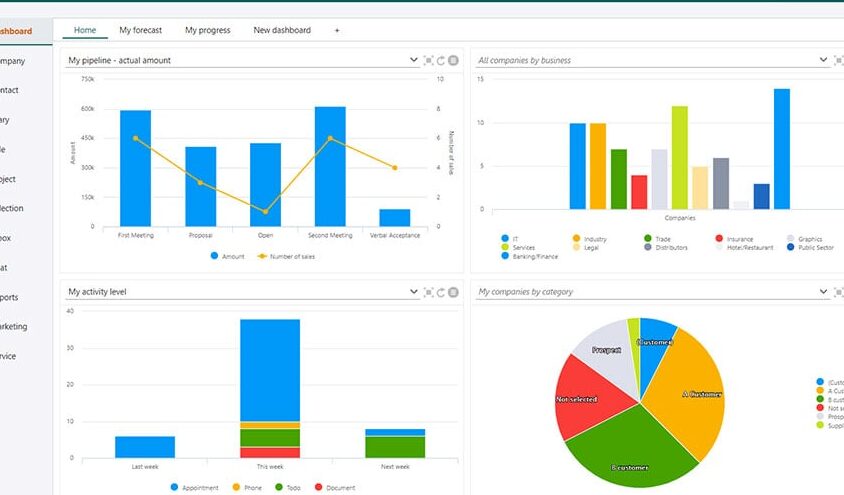Click the Banking/Finance legend color dot
Screen dimensions: 844x495
[x=505, y=256]
